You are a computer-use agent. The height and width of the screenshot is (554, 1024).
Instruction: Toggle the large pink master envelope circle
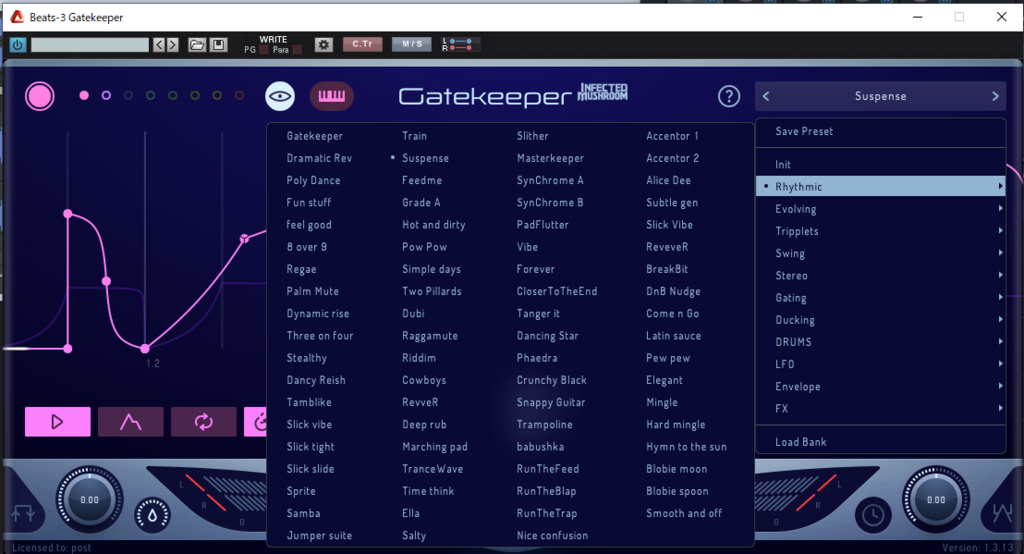click(39, 96)
